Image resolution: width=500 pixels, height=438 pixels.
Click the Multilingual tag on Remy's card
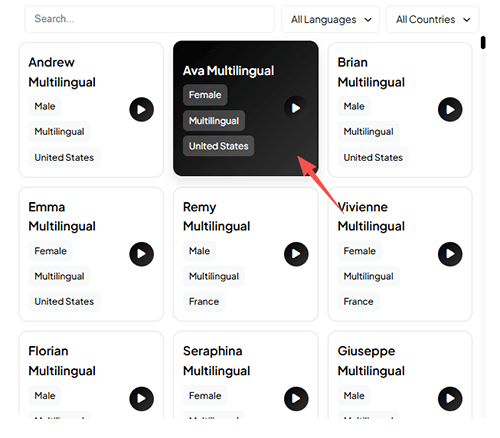[x=214, y=276]
